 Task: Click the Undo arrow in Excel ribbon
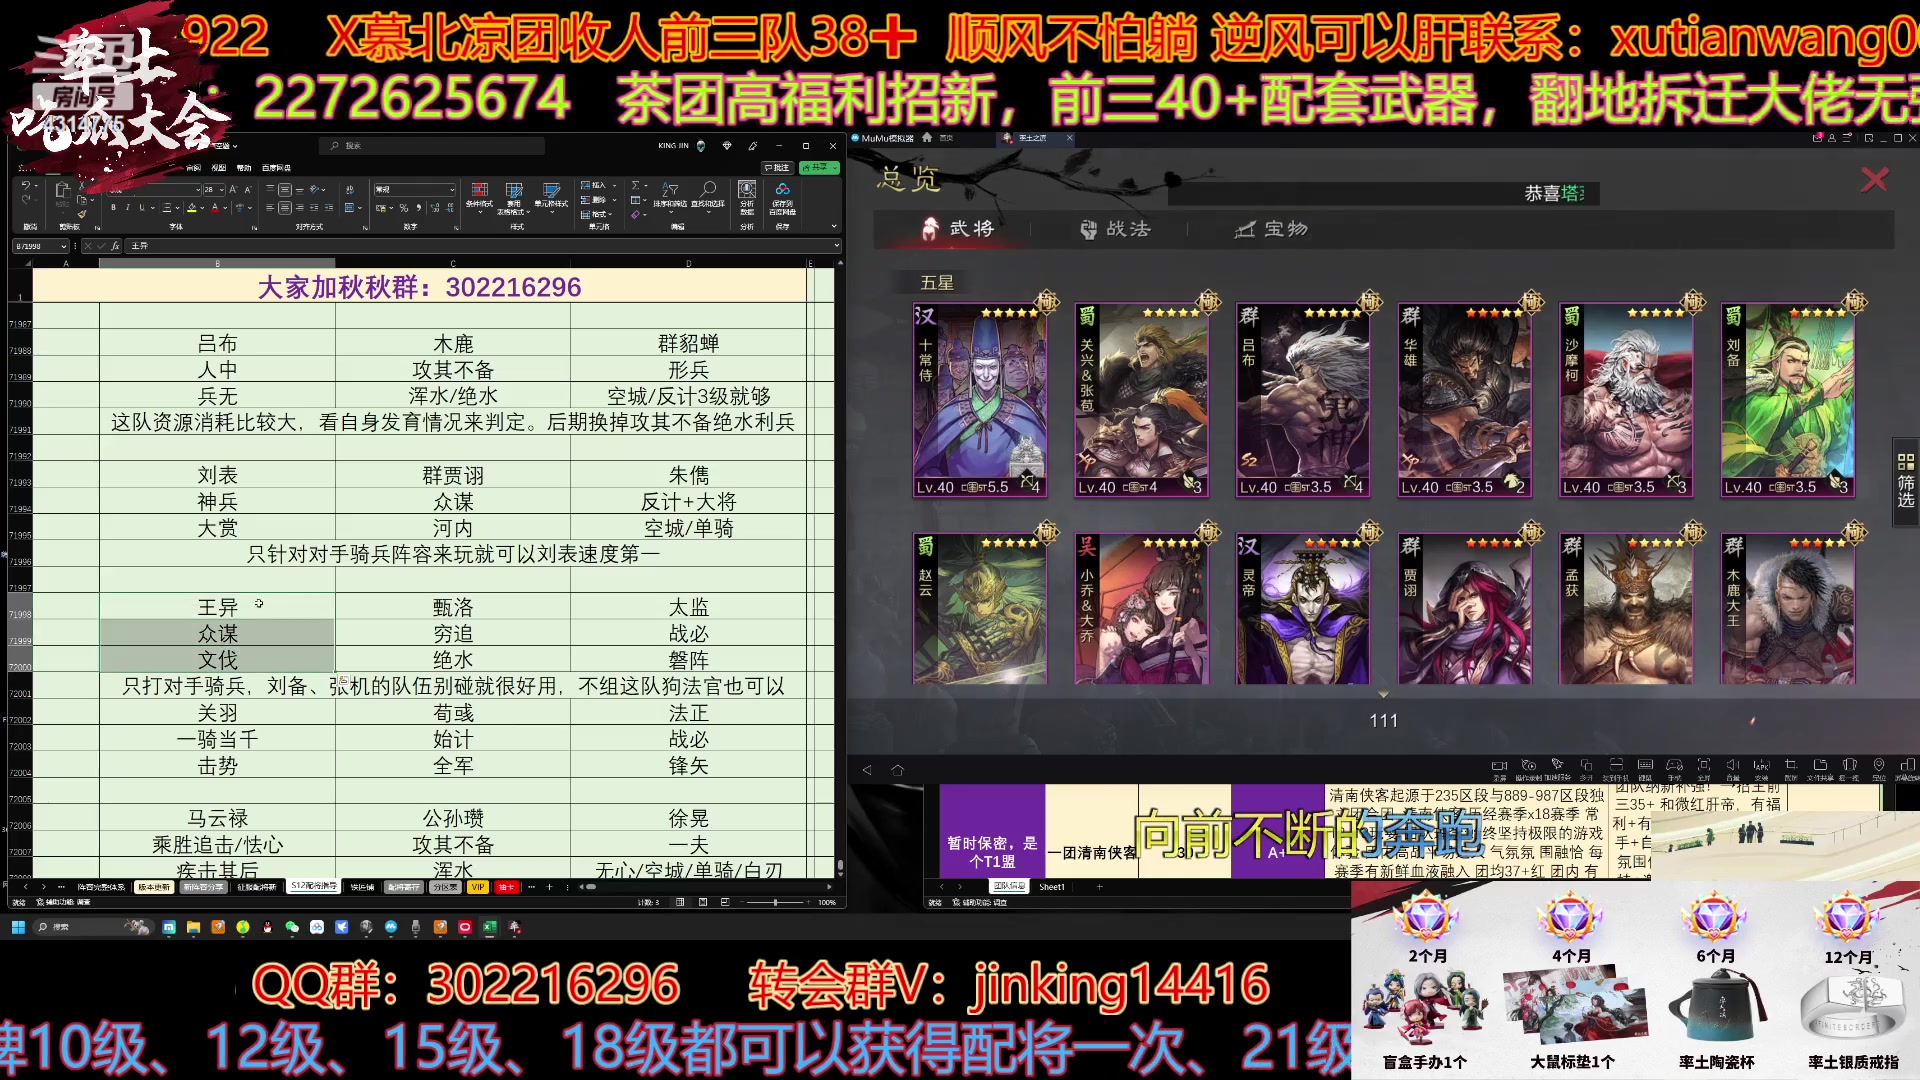tap(26, 185)
